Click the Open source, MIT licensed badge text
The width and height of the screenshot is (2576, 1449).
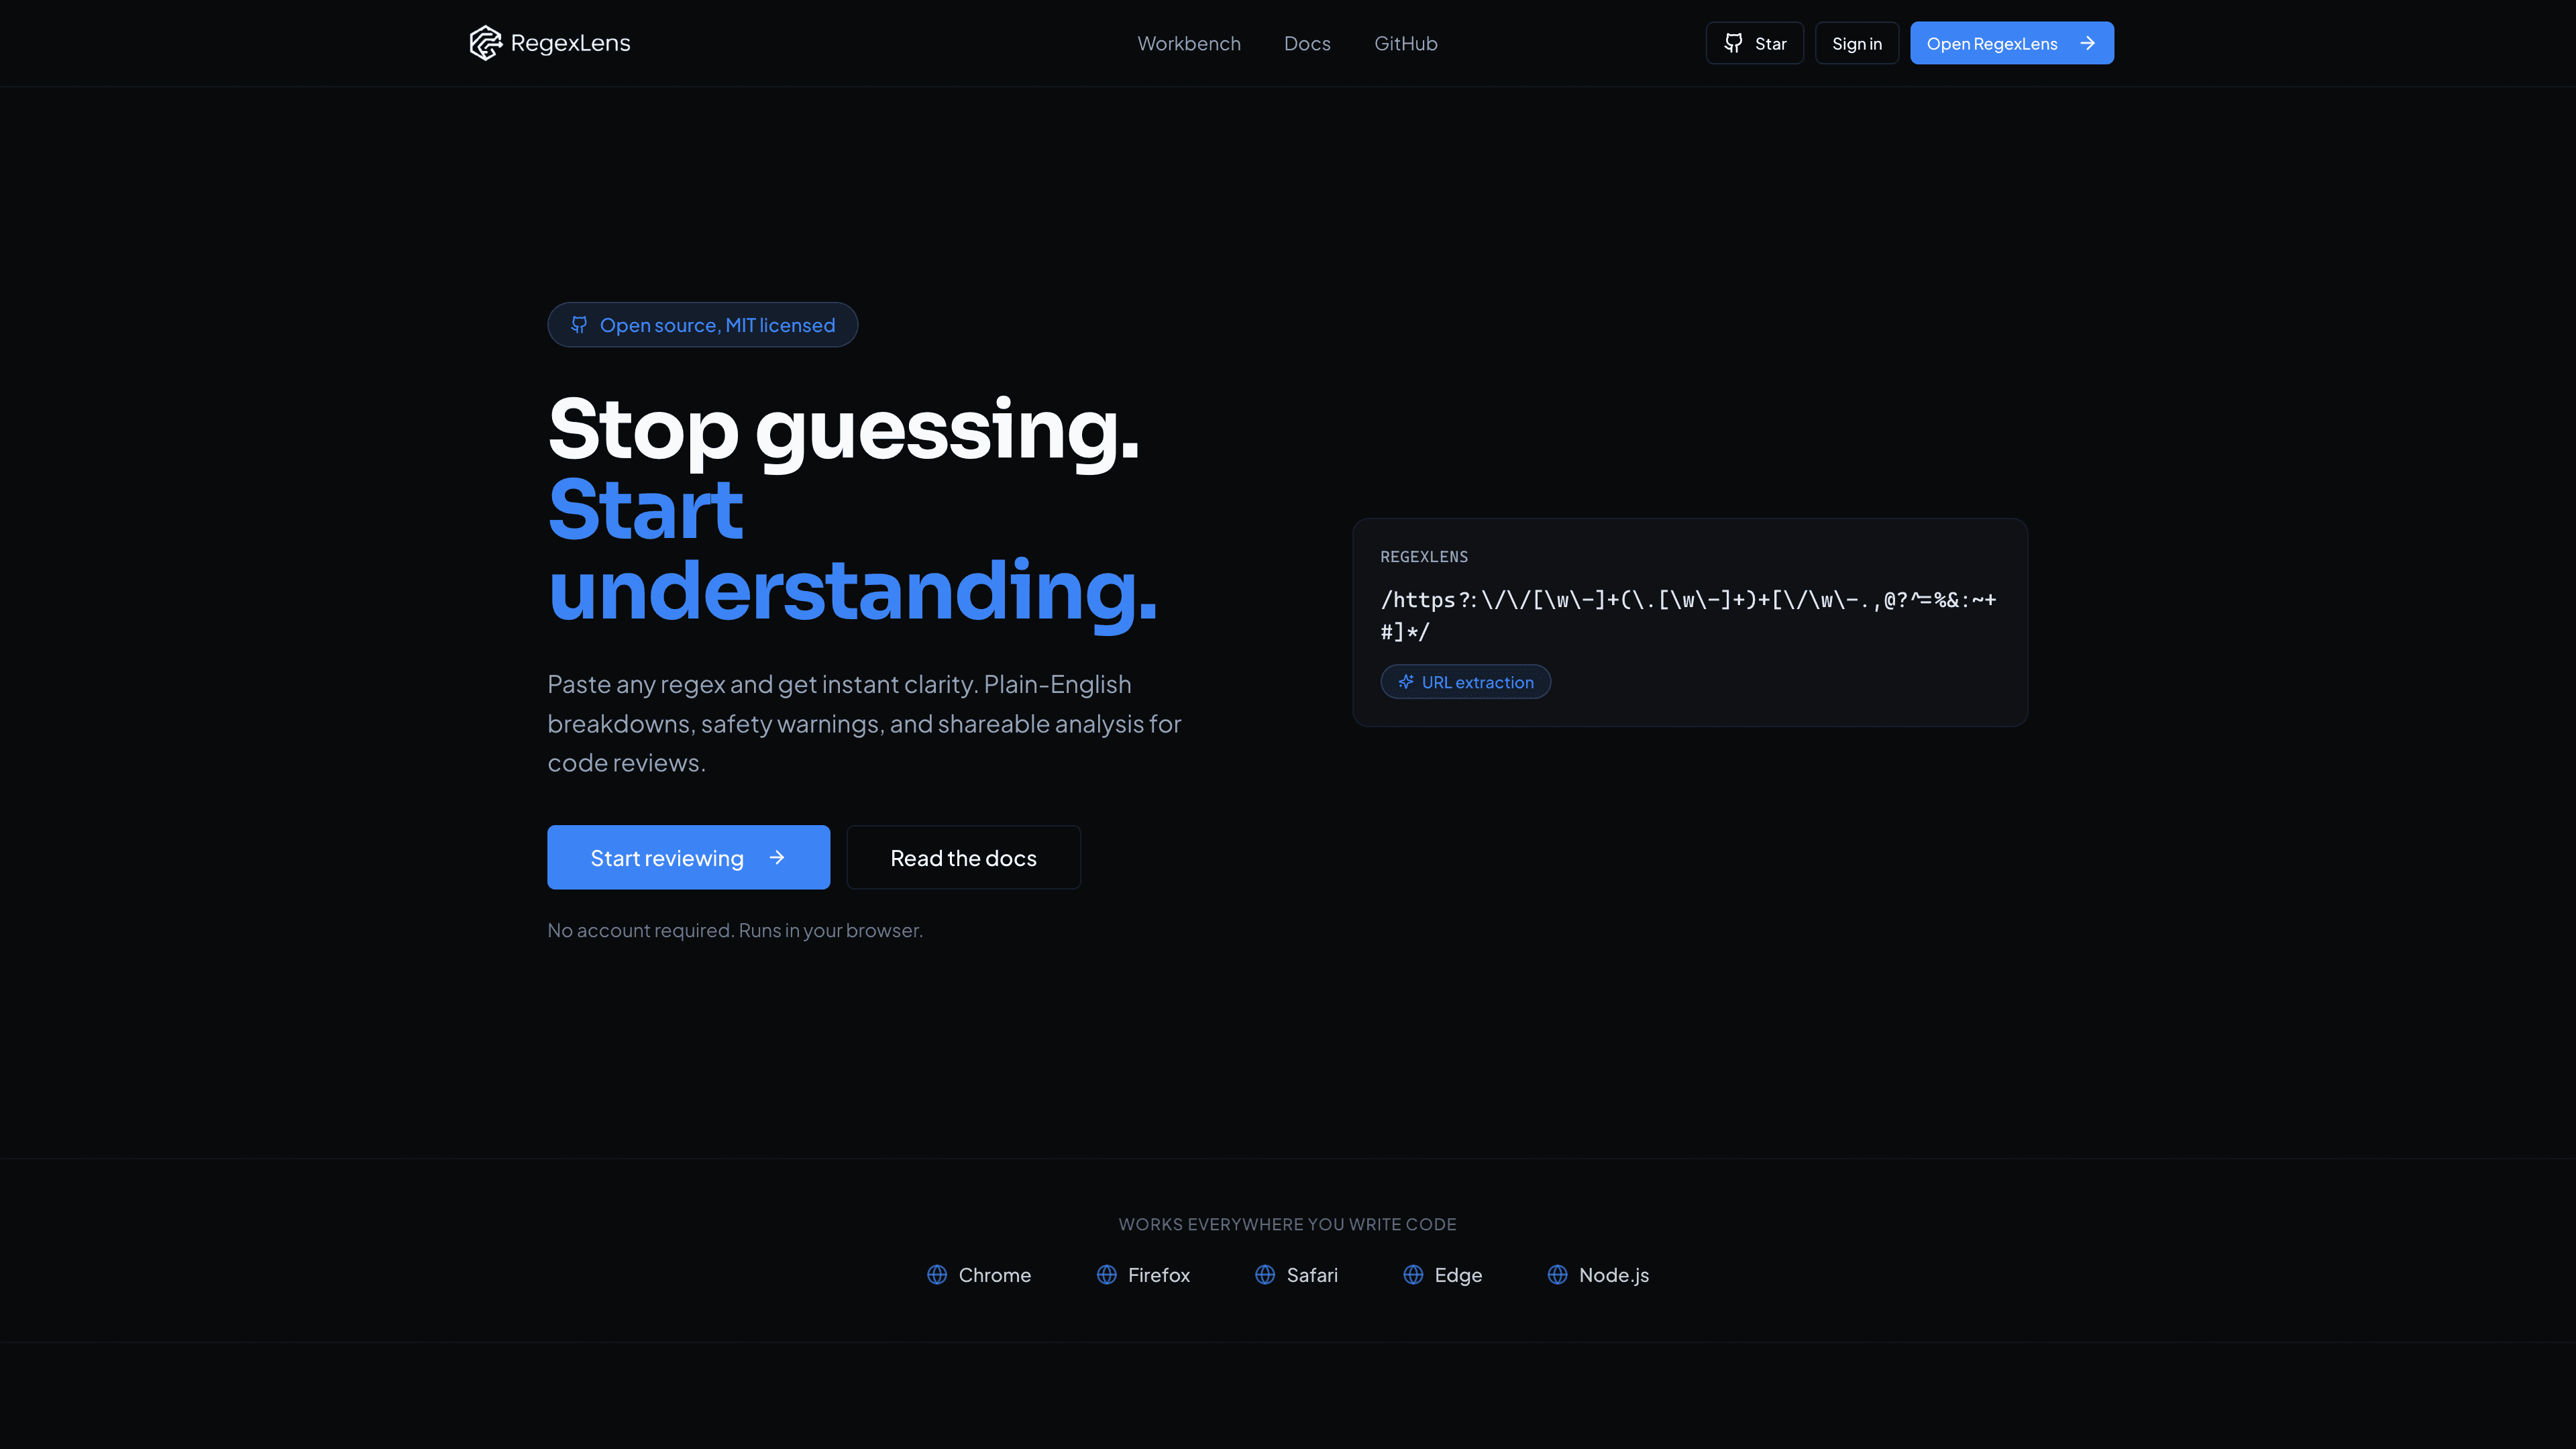[x=717, y=325]
